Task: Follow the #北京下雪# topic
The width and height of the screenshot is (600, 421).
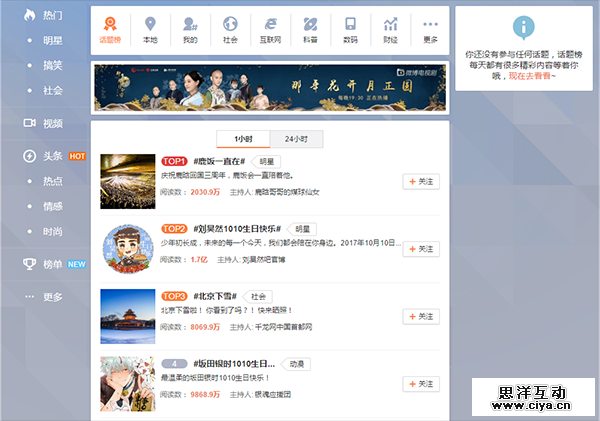Action: 421,316
